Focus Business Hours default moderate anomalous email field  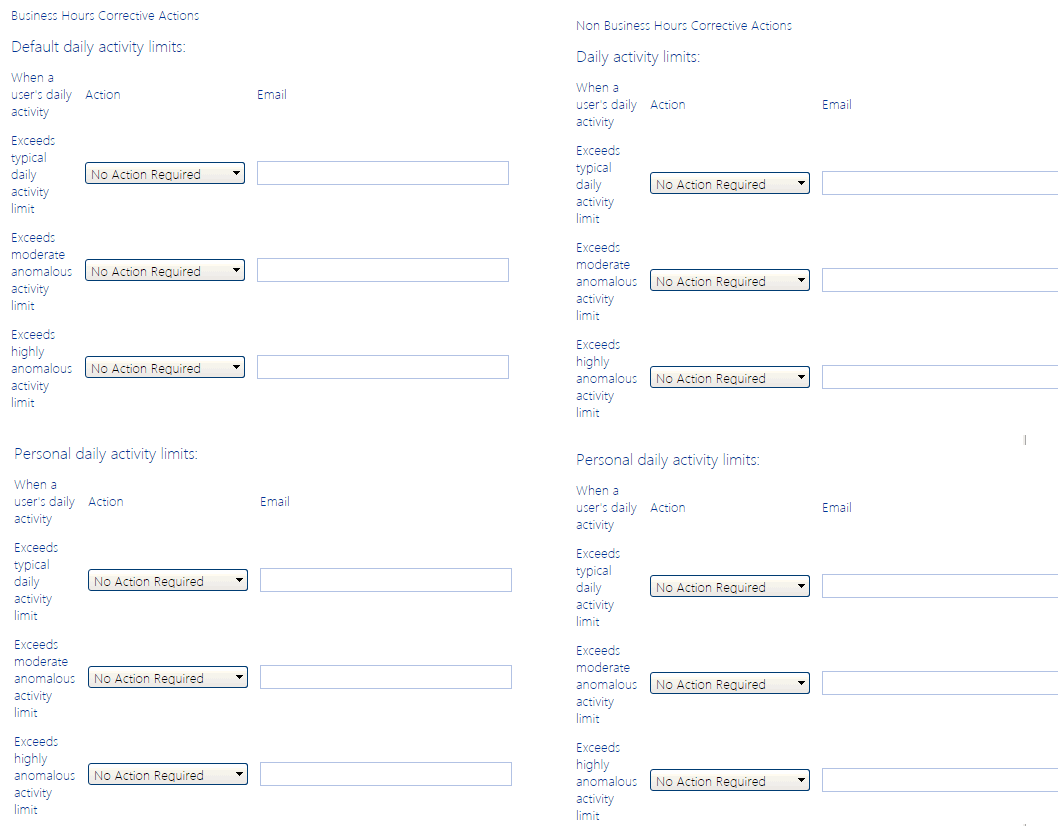click(383, 270)
